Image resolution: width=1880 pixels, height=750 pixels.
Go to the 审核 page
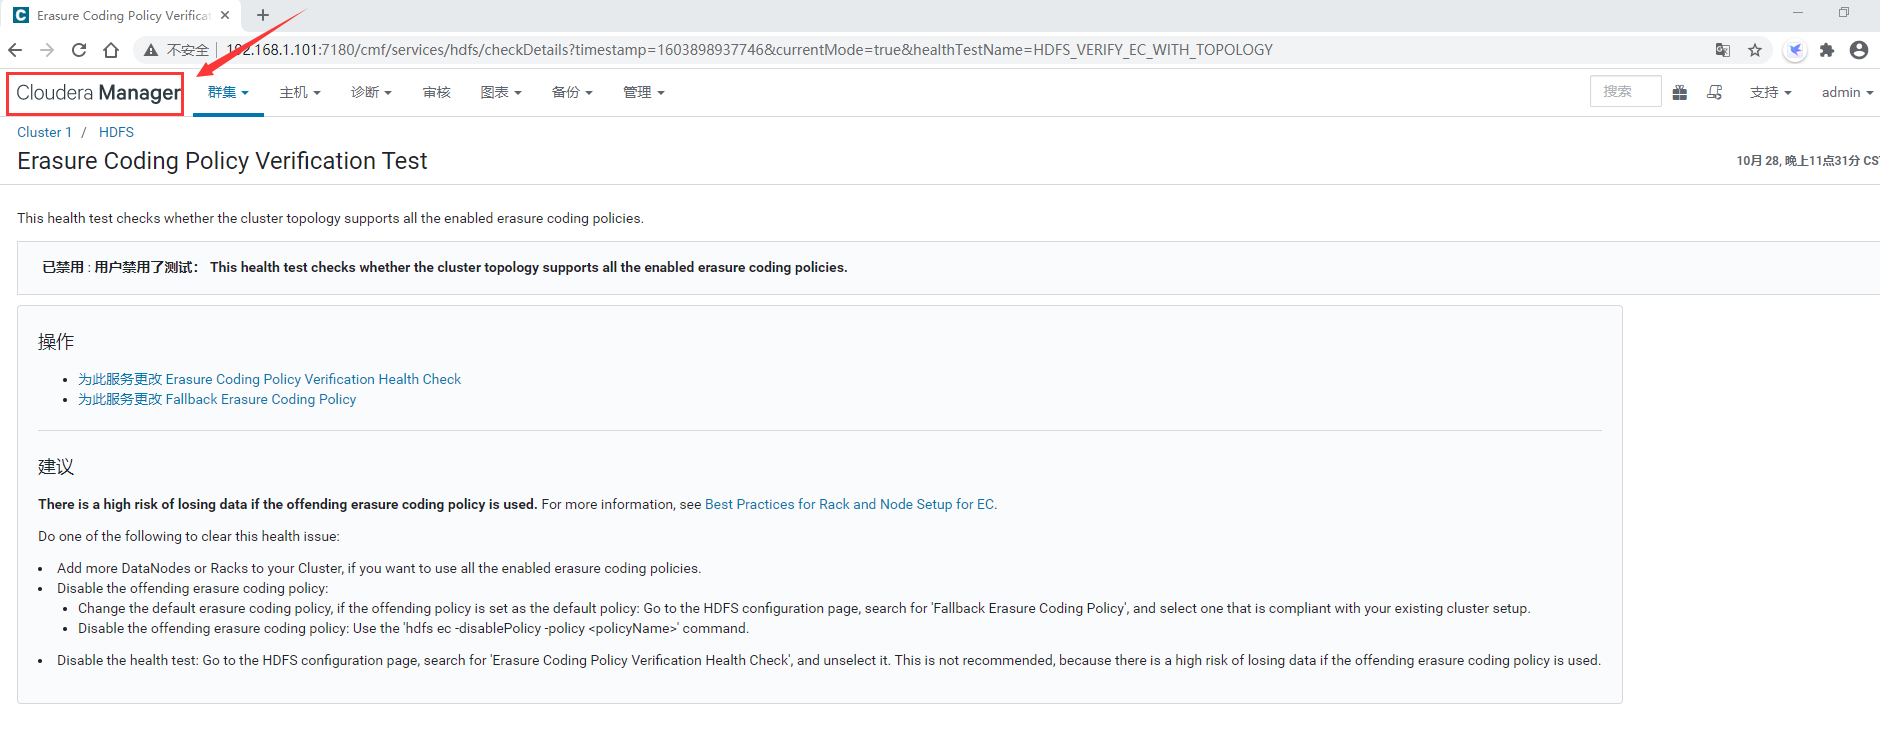pyautogui.click(x=437, y=92)
